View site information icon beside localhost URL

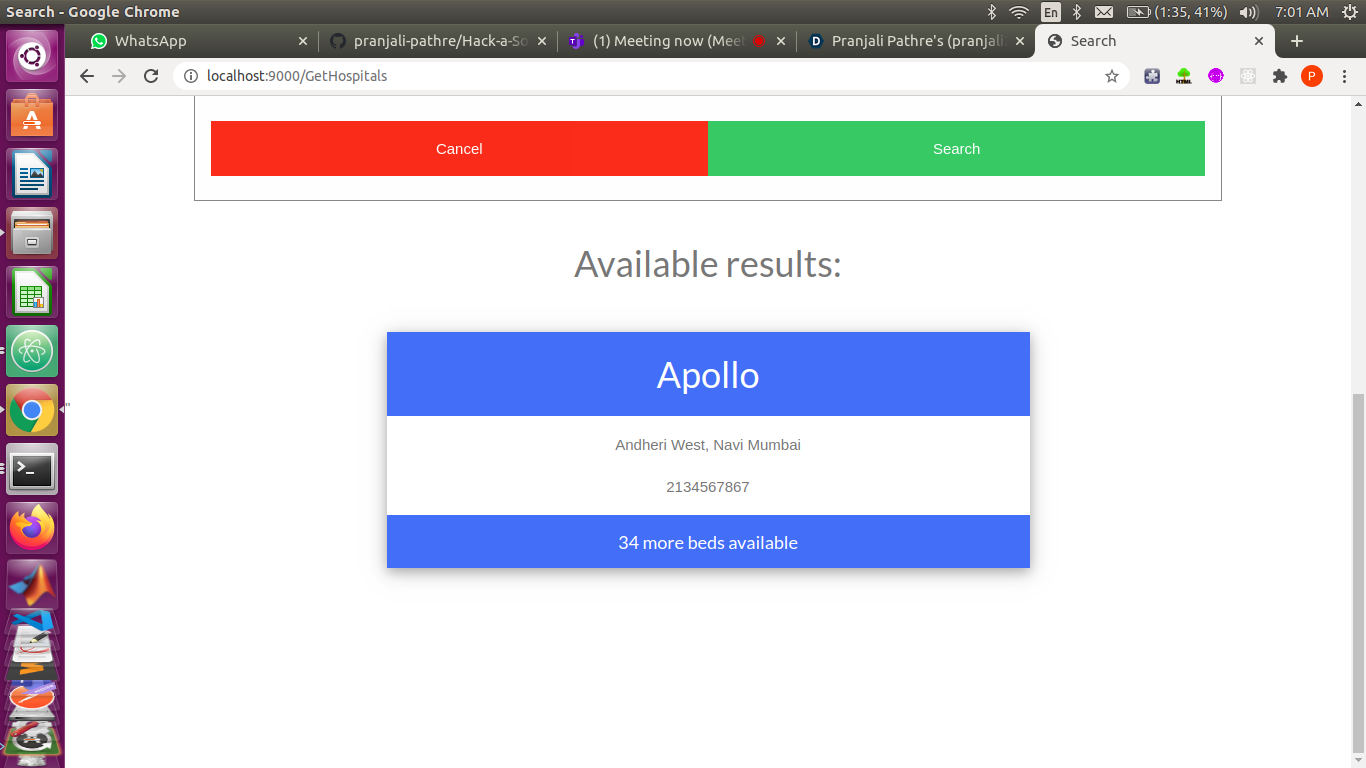(x=191, y=76)
